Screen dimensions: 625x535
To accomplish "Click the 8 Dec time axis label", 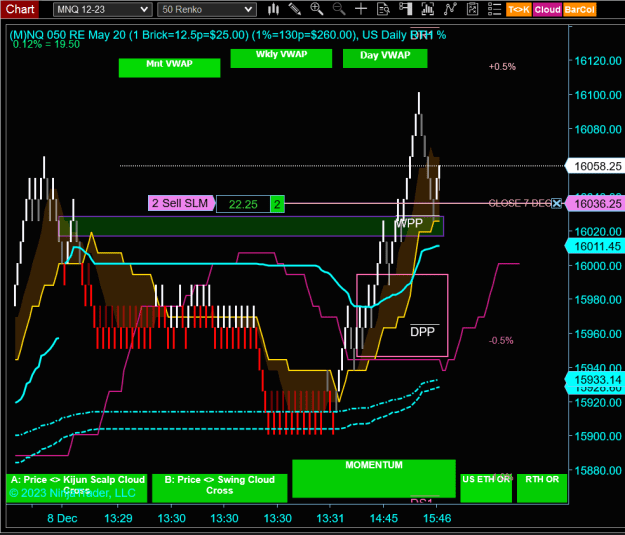I will 62,518.
